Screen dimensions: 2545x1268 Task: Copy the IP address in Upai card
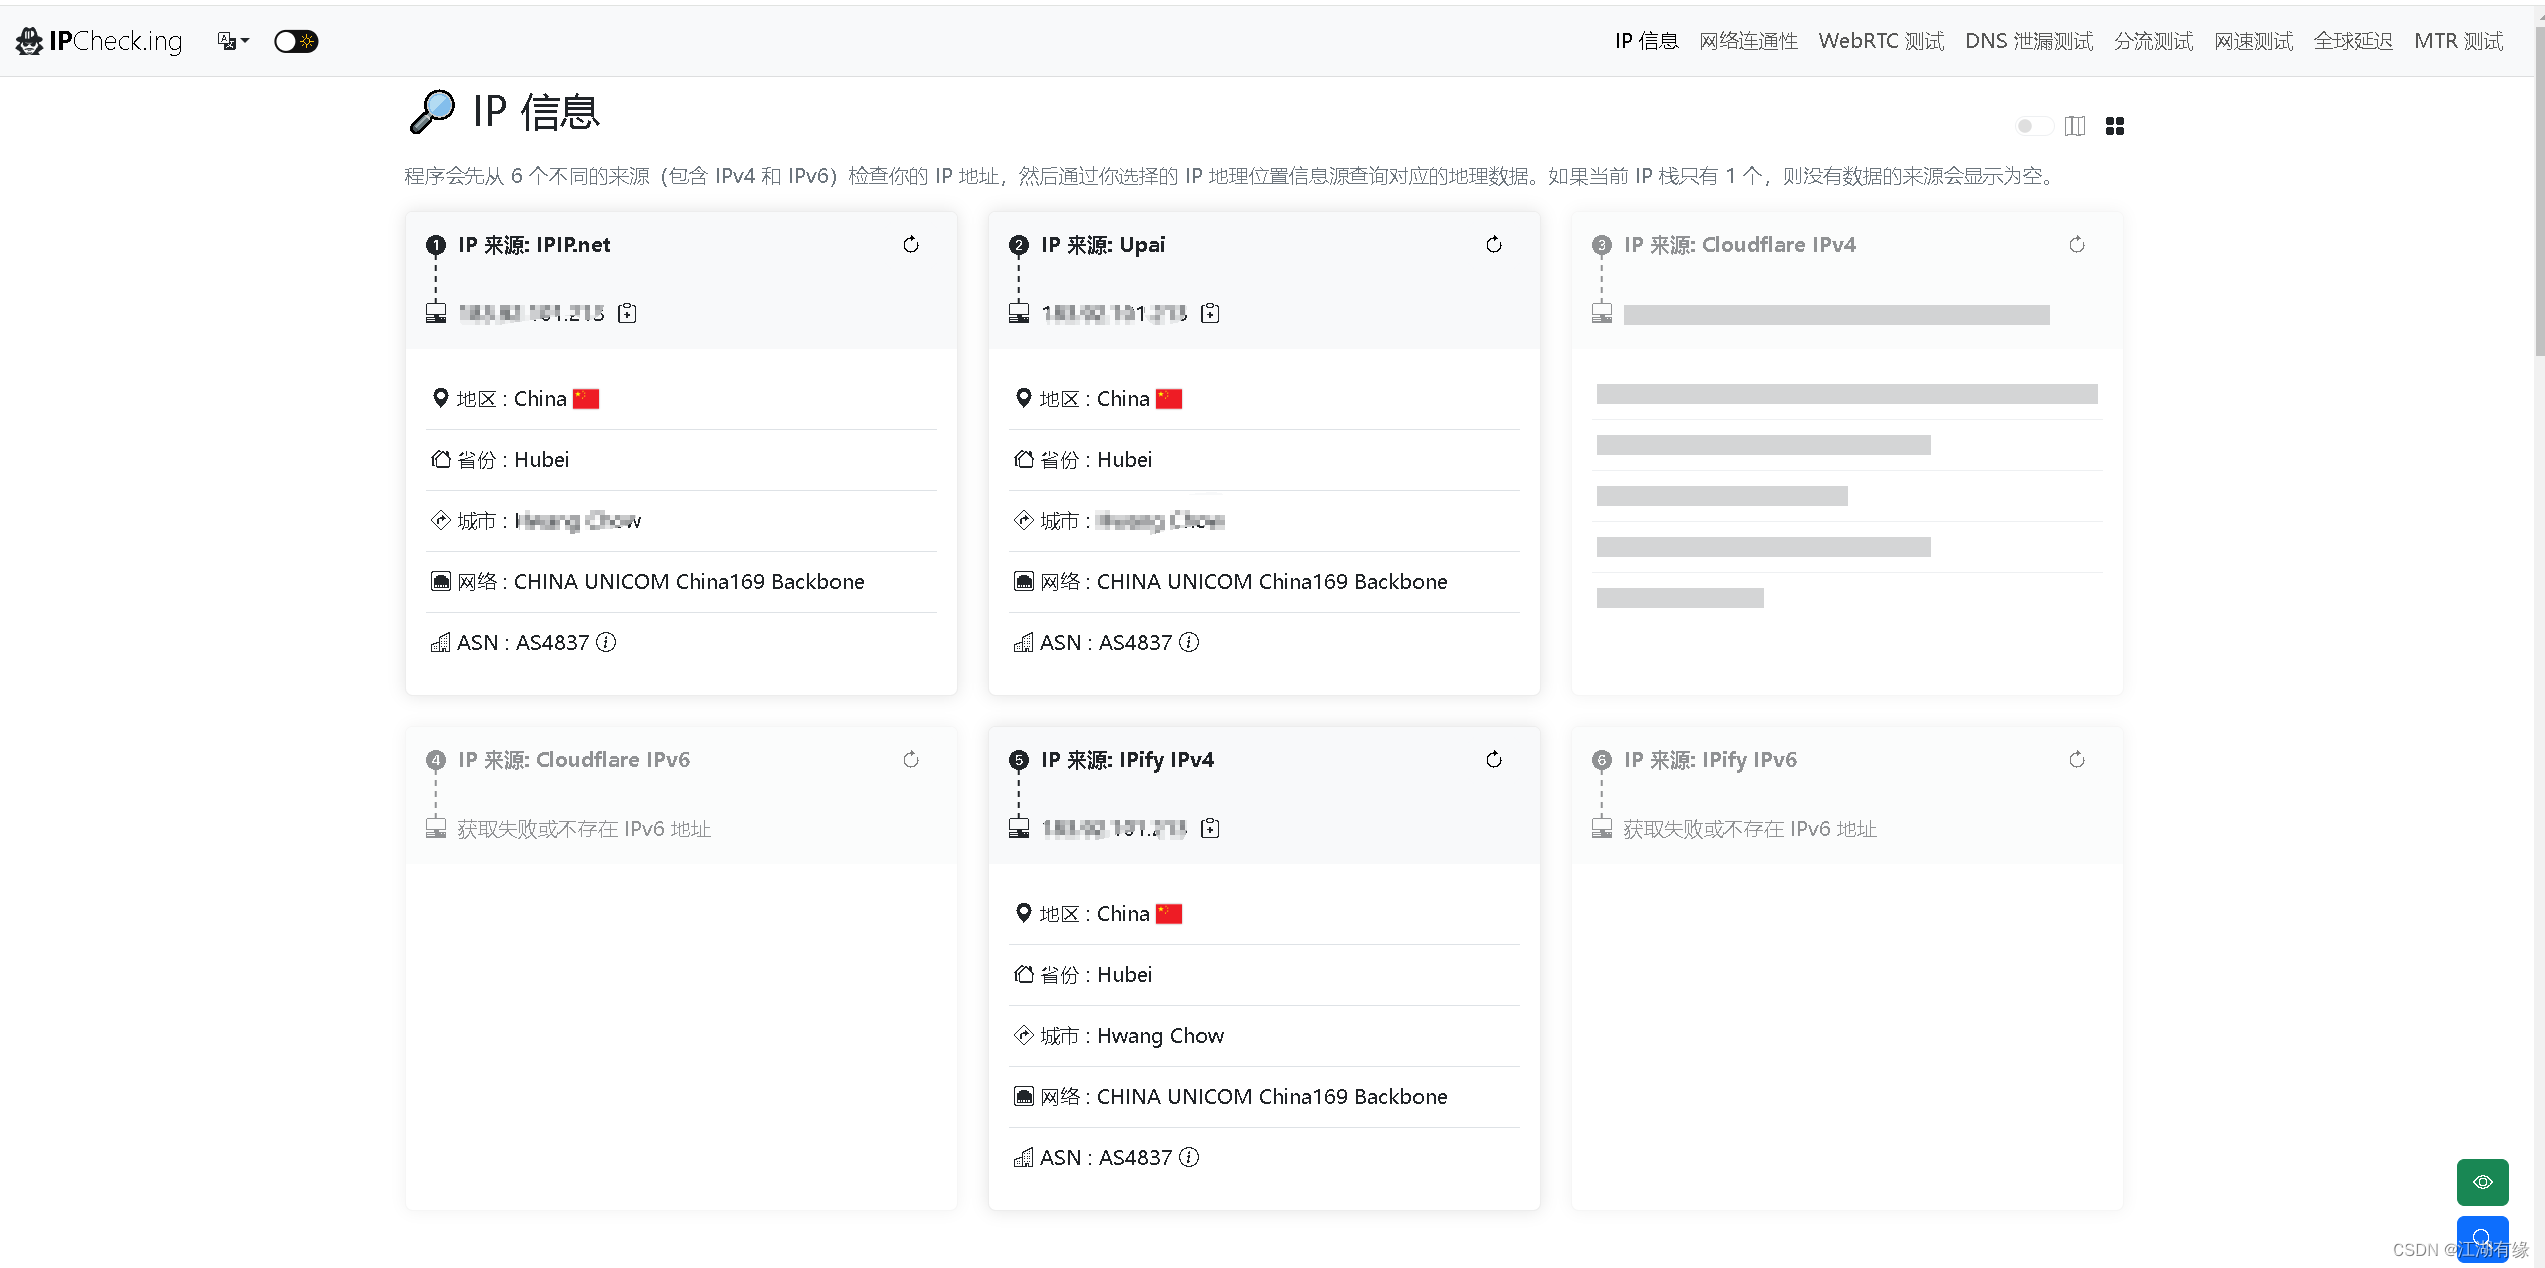pos(1210,314)
